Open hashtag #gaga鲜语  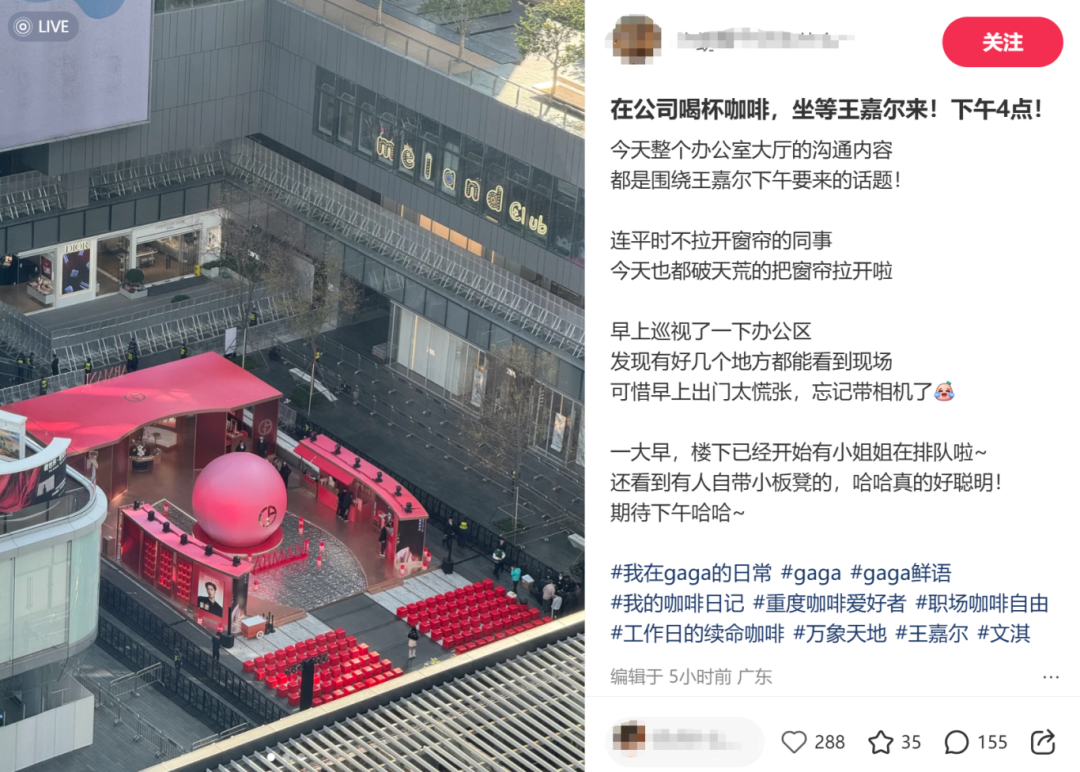(x=901, y=573)
